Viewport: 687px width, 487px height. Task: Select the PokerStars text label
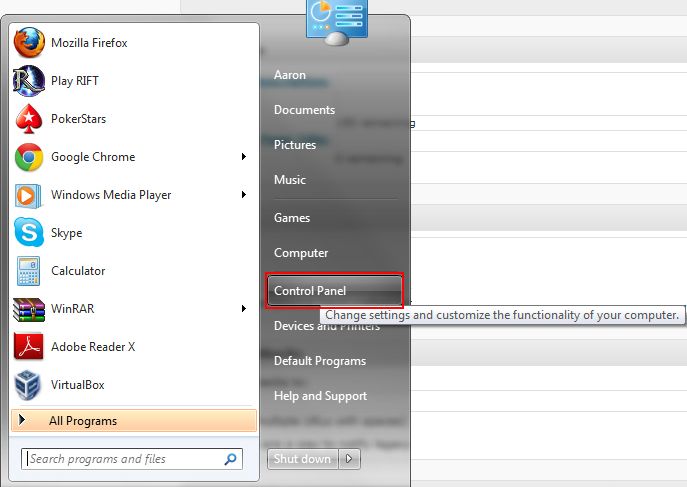(x=78, y=119)
